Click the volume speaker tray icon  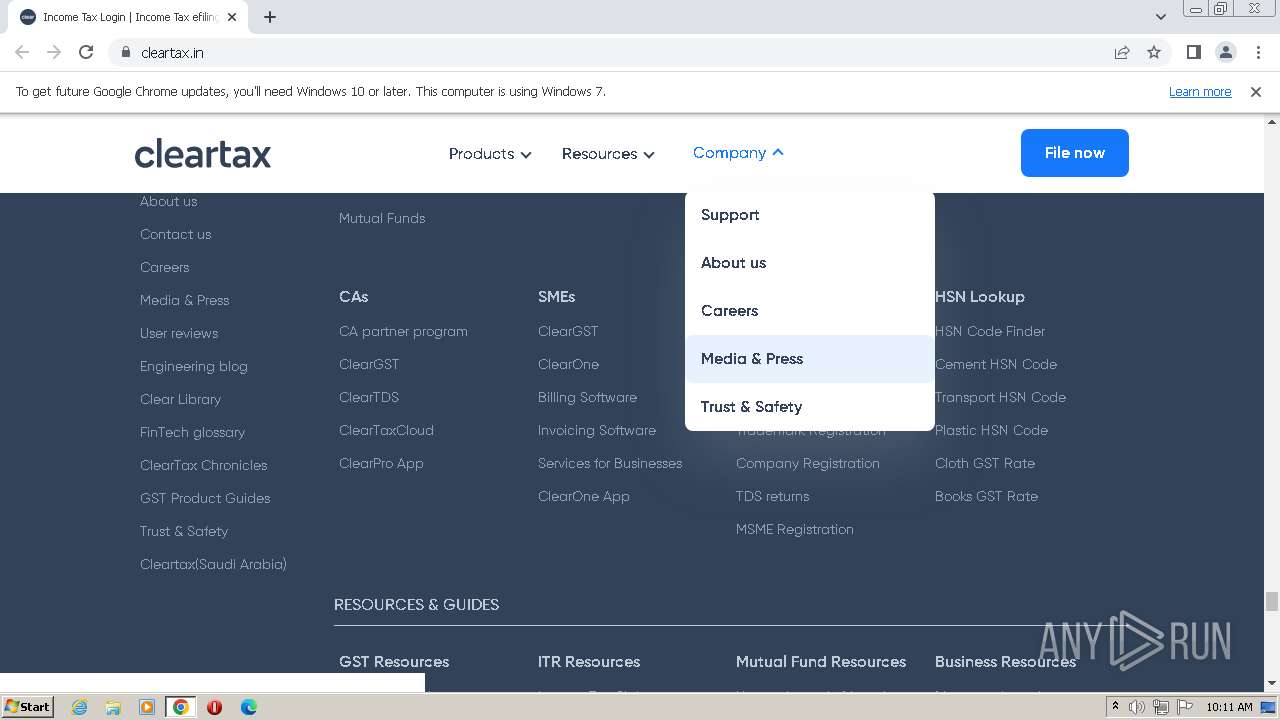click(1137, 707)
